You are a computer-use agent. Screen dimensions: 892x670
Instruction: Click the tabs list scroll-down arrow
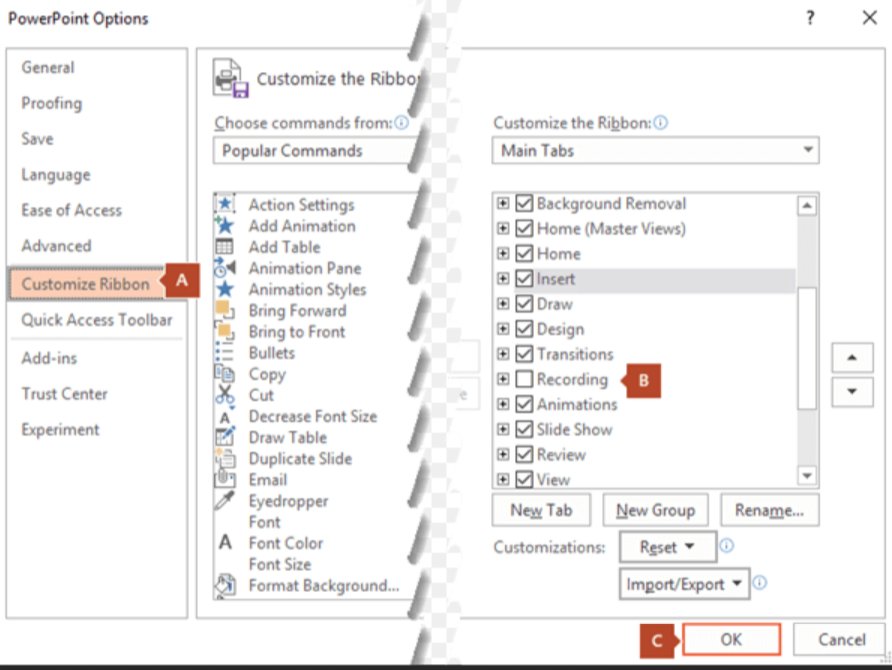pyautogui.click(x=807, y=475)
